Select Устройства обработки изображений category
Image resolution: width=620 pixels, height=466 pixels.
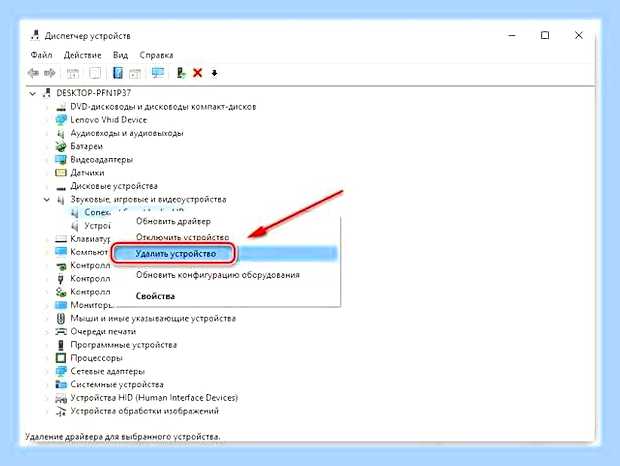(x=144, y=411)
